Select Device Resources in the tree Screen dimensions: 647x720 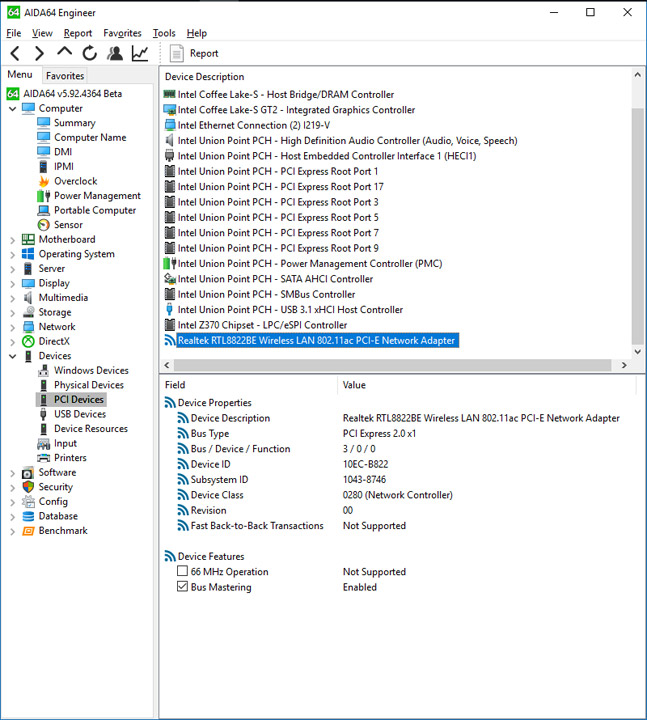(91, 428)
